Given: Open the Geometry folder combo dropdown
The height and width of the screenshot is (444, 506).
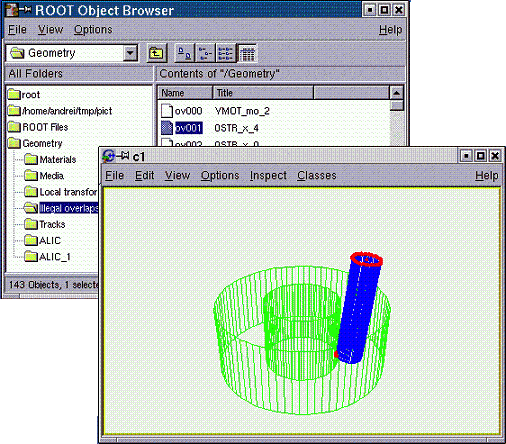Looking at the screenshot, I should coord(130,53).
